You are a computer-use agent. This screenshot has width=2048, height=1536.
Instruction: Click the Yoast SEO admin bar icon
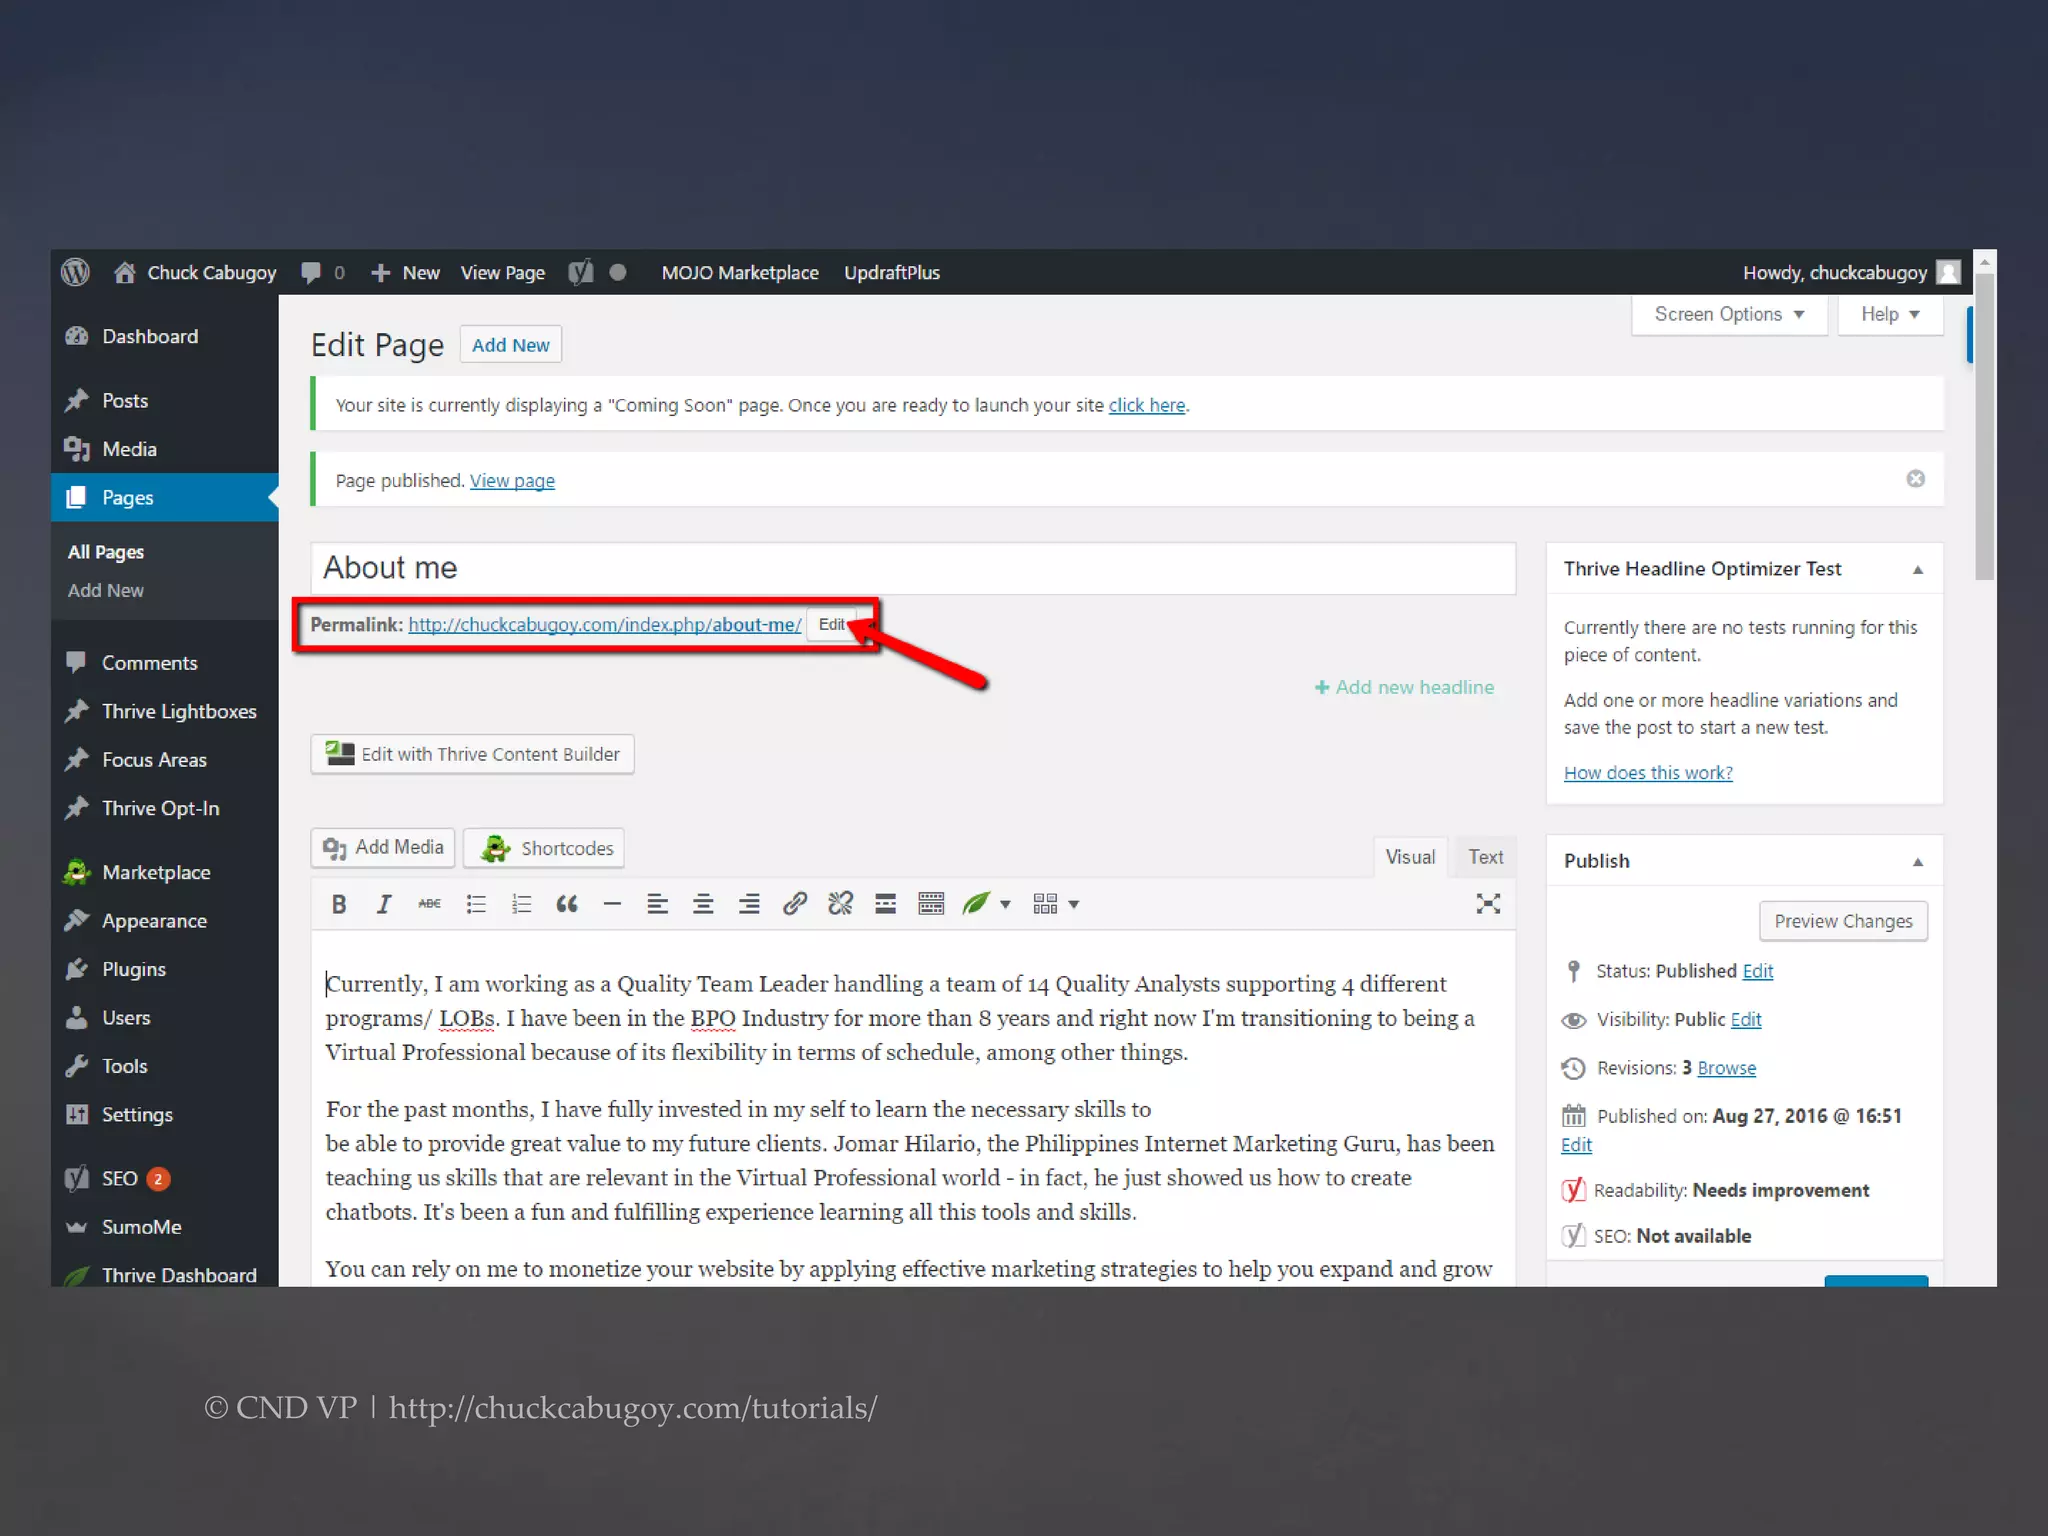pos(580,272)
